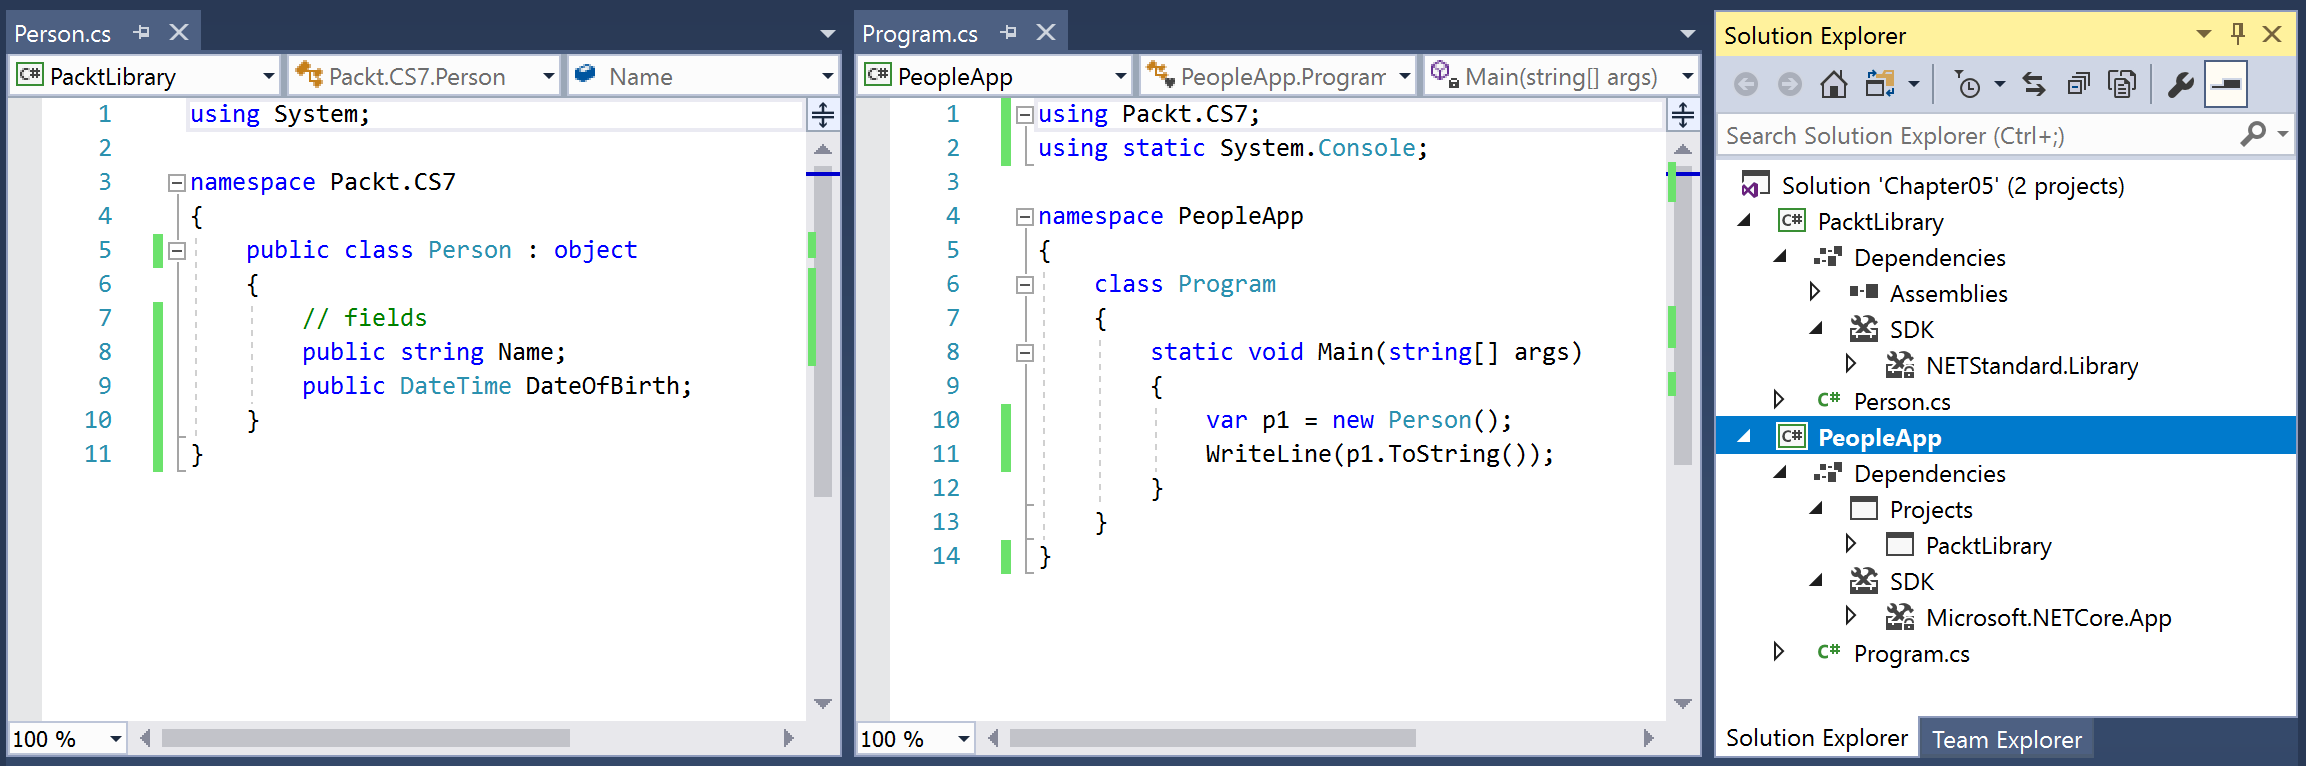
Task: Click the Search Solution Explorer field
Action: [1980, 135]
